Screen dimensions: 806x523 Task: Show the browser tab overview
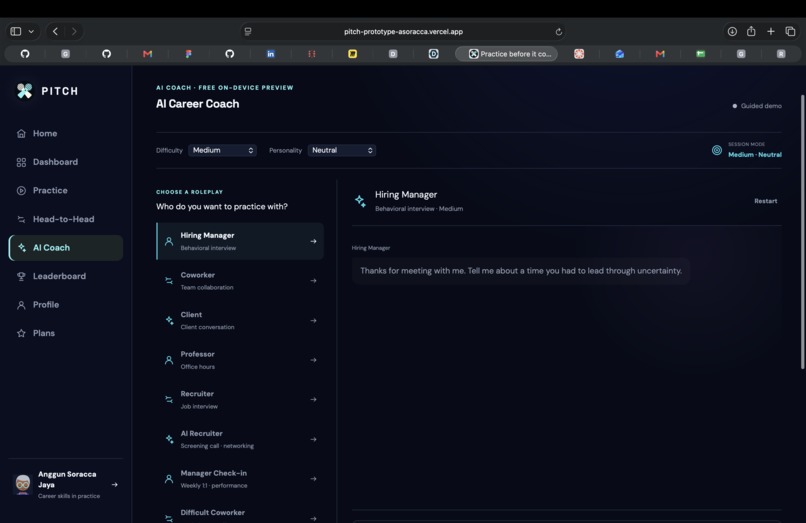pos(791,31)
